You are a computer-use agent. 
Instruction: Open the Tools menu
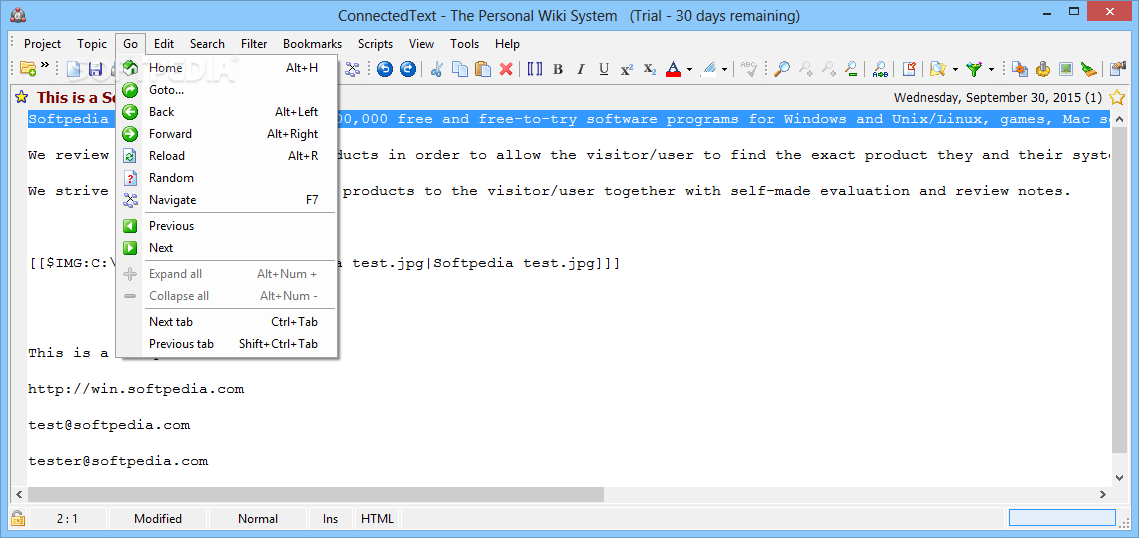coord(464,44)
